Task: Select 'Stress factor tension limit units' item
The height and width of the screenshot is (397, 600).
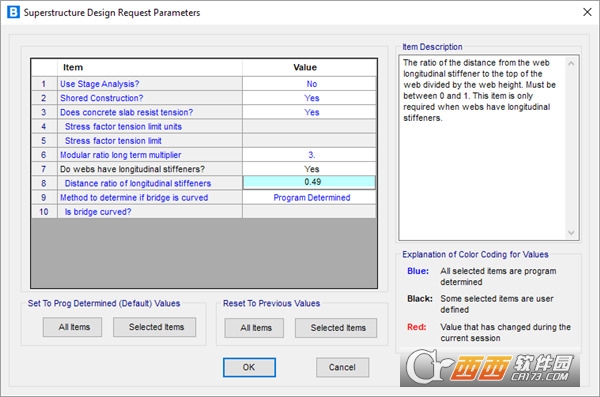Action: click(x=150, y=126)
